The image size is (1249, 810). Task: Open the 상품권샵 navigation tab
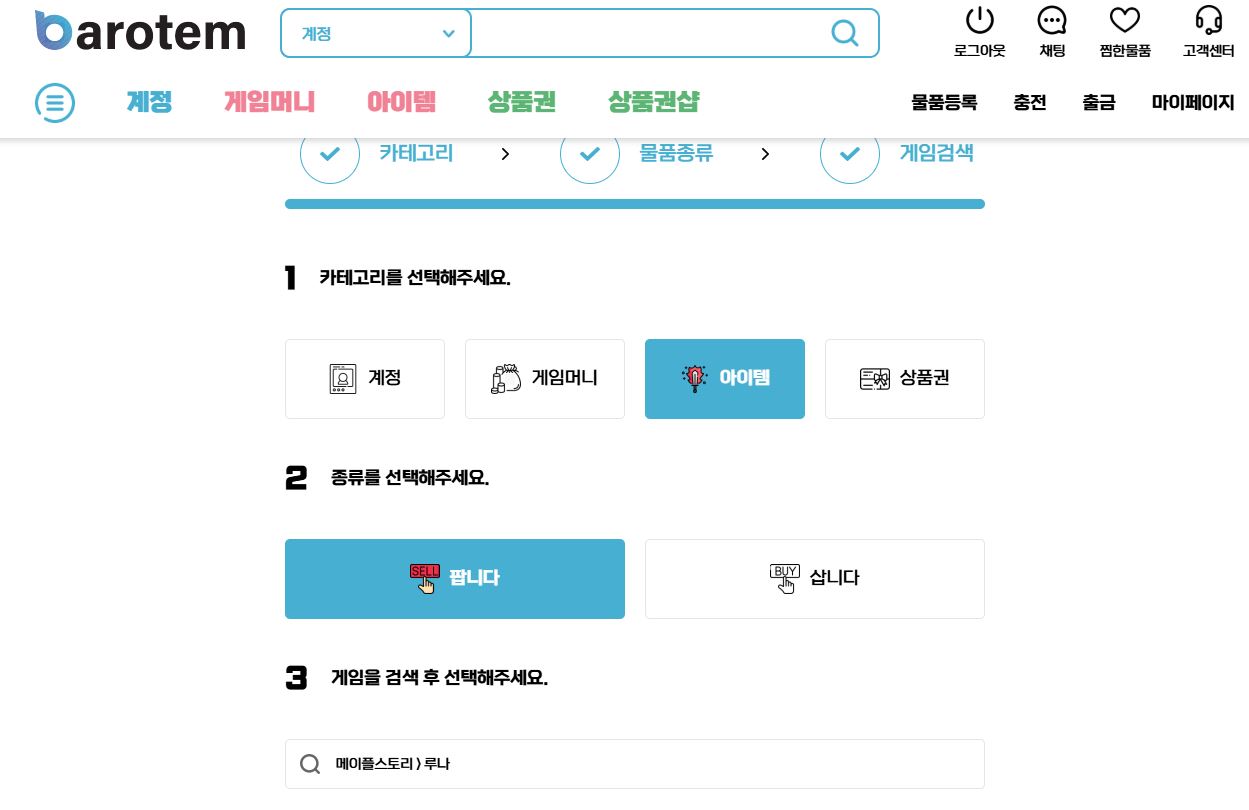click(654, 102)
